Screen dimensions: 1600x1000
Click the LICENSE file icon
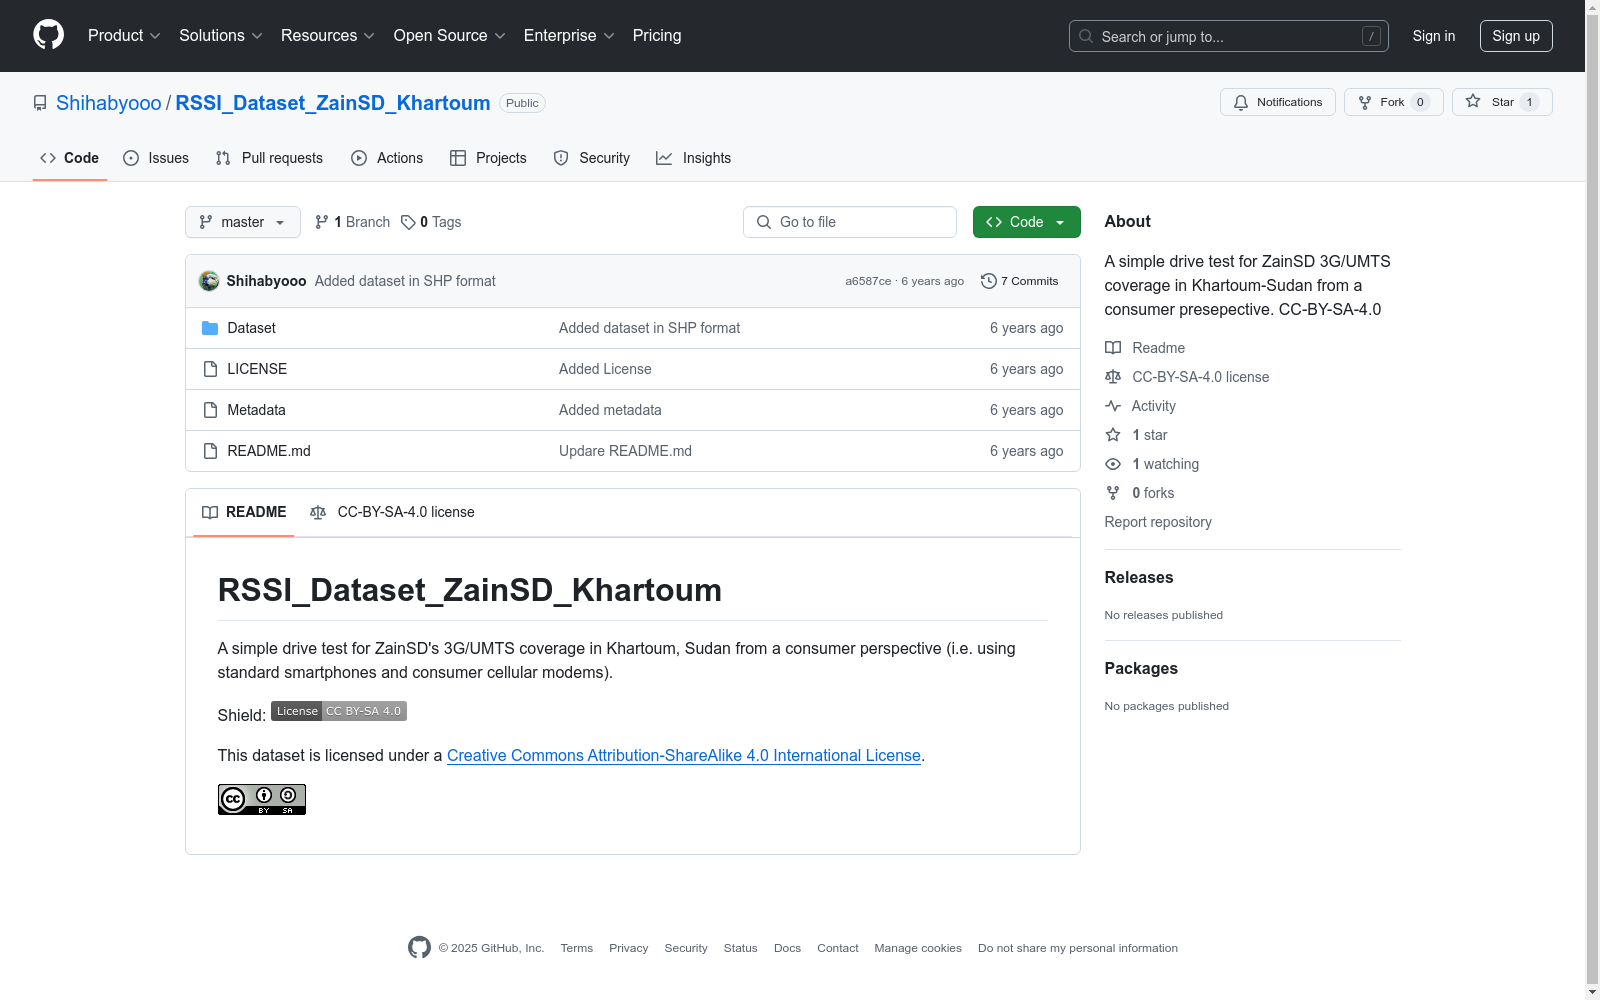[x=210, y=369]
